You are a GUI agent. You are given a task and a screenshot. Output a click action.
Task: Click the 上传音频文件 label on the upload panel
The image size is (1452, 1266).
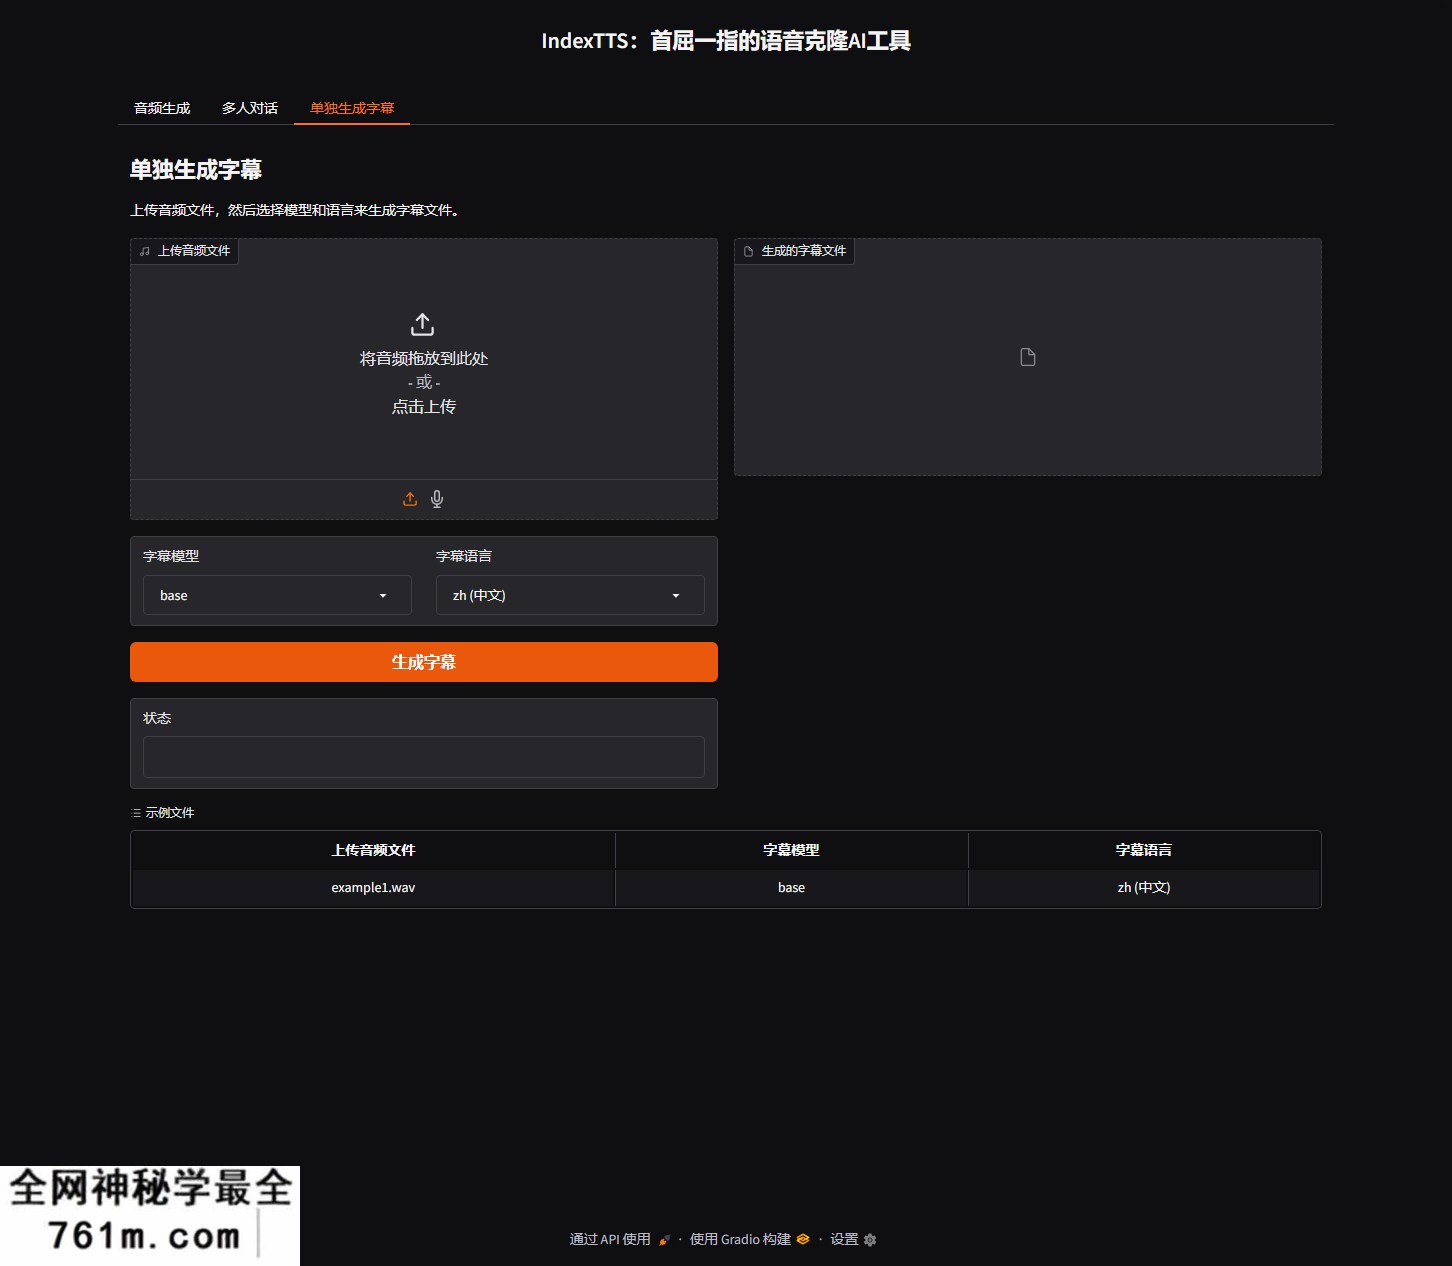(x=185, y=251)
